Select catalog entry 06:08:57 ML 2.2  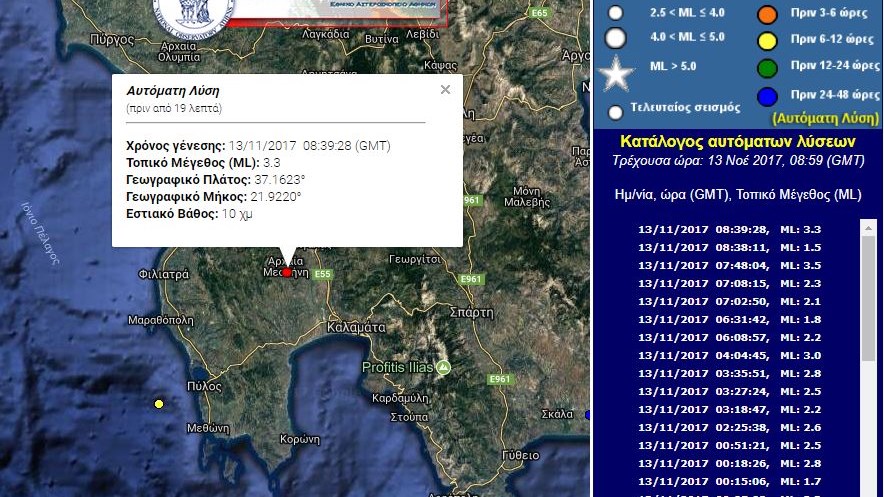coord(729,338)
